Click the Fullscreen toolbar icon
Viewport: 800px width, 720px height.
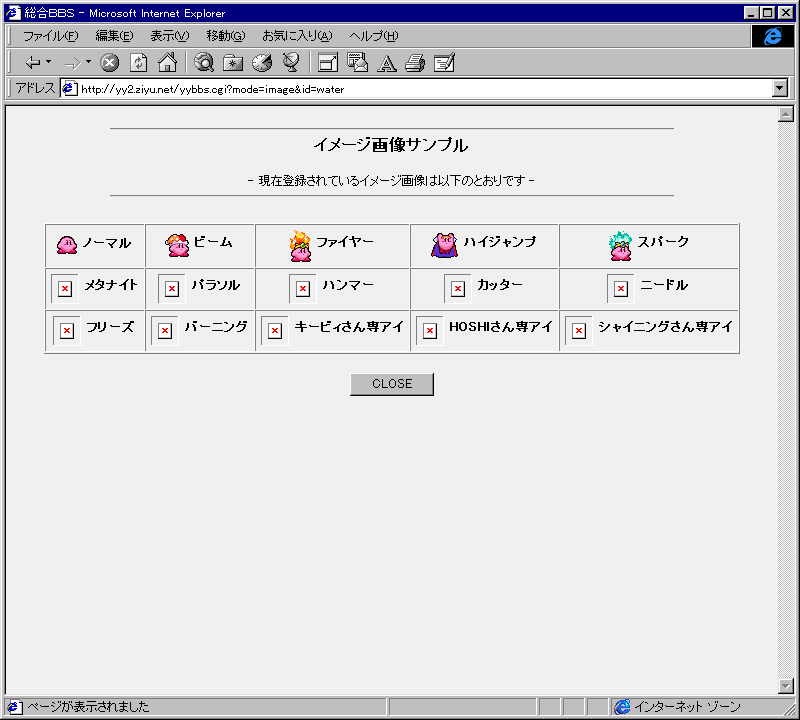pyautogui.click(x=328, y=63)
